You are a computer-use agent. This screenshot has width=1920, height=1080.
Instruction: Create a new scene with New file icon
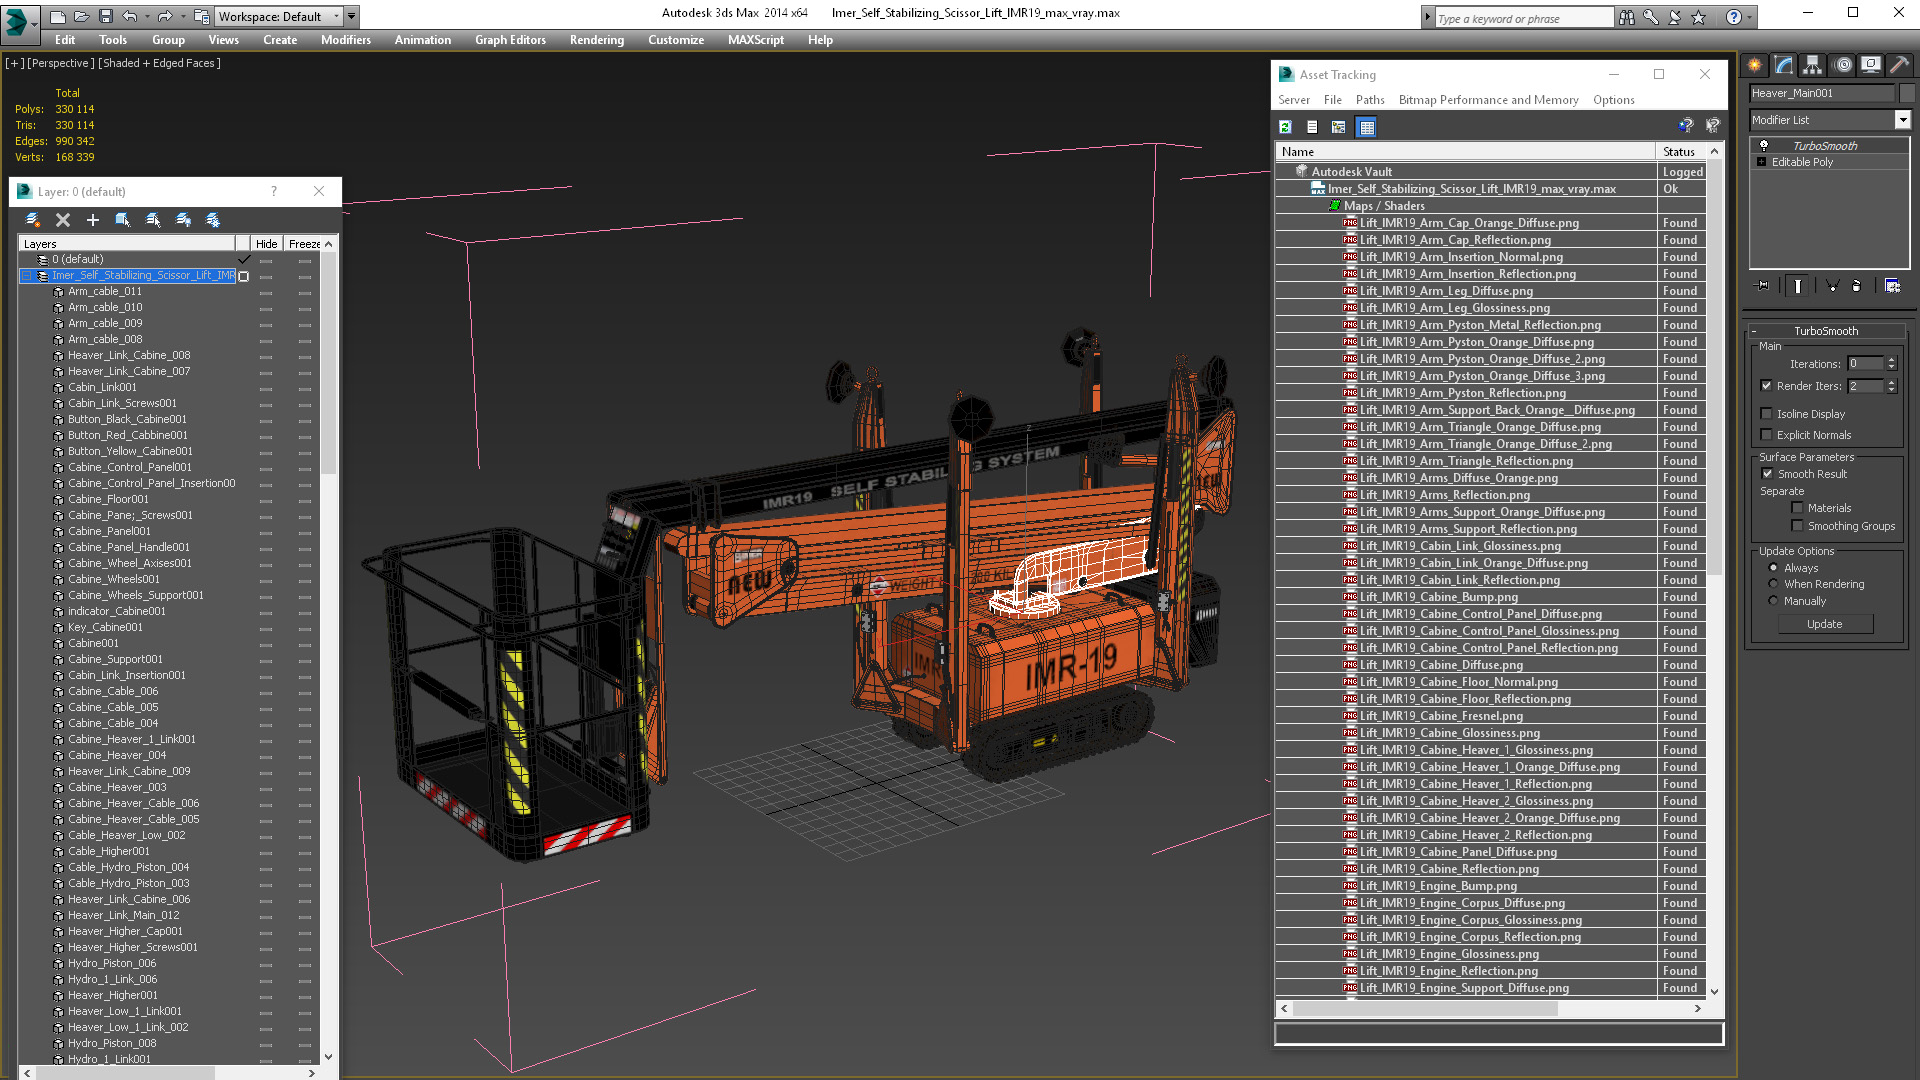click(58, 16)
